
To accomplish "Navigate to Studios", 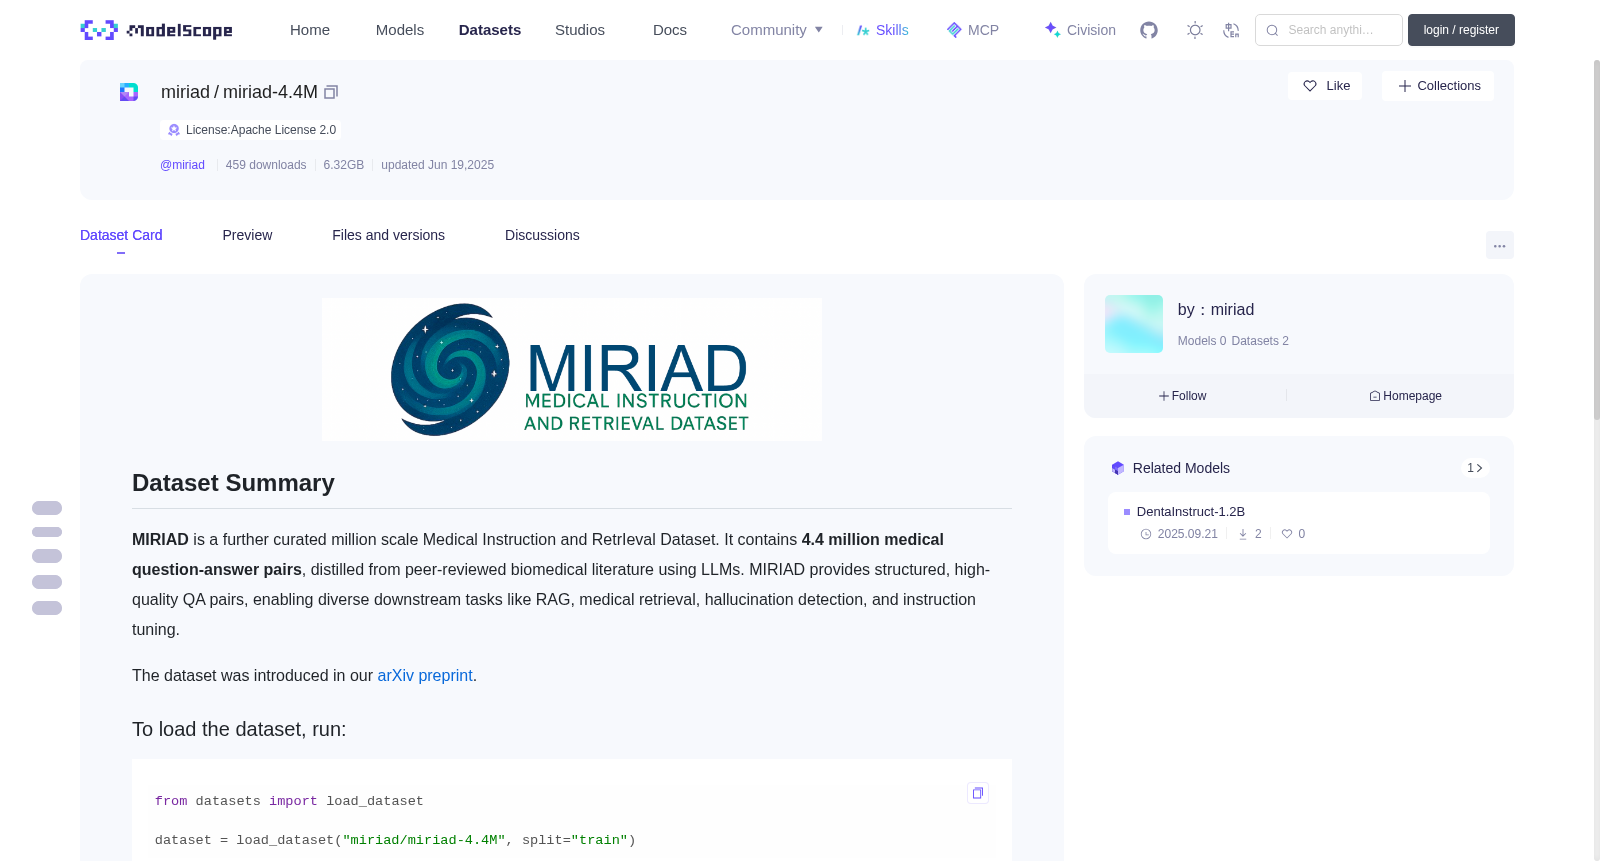I will coord(580,30).
